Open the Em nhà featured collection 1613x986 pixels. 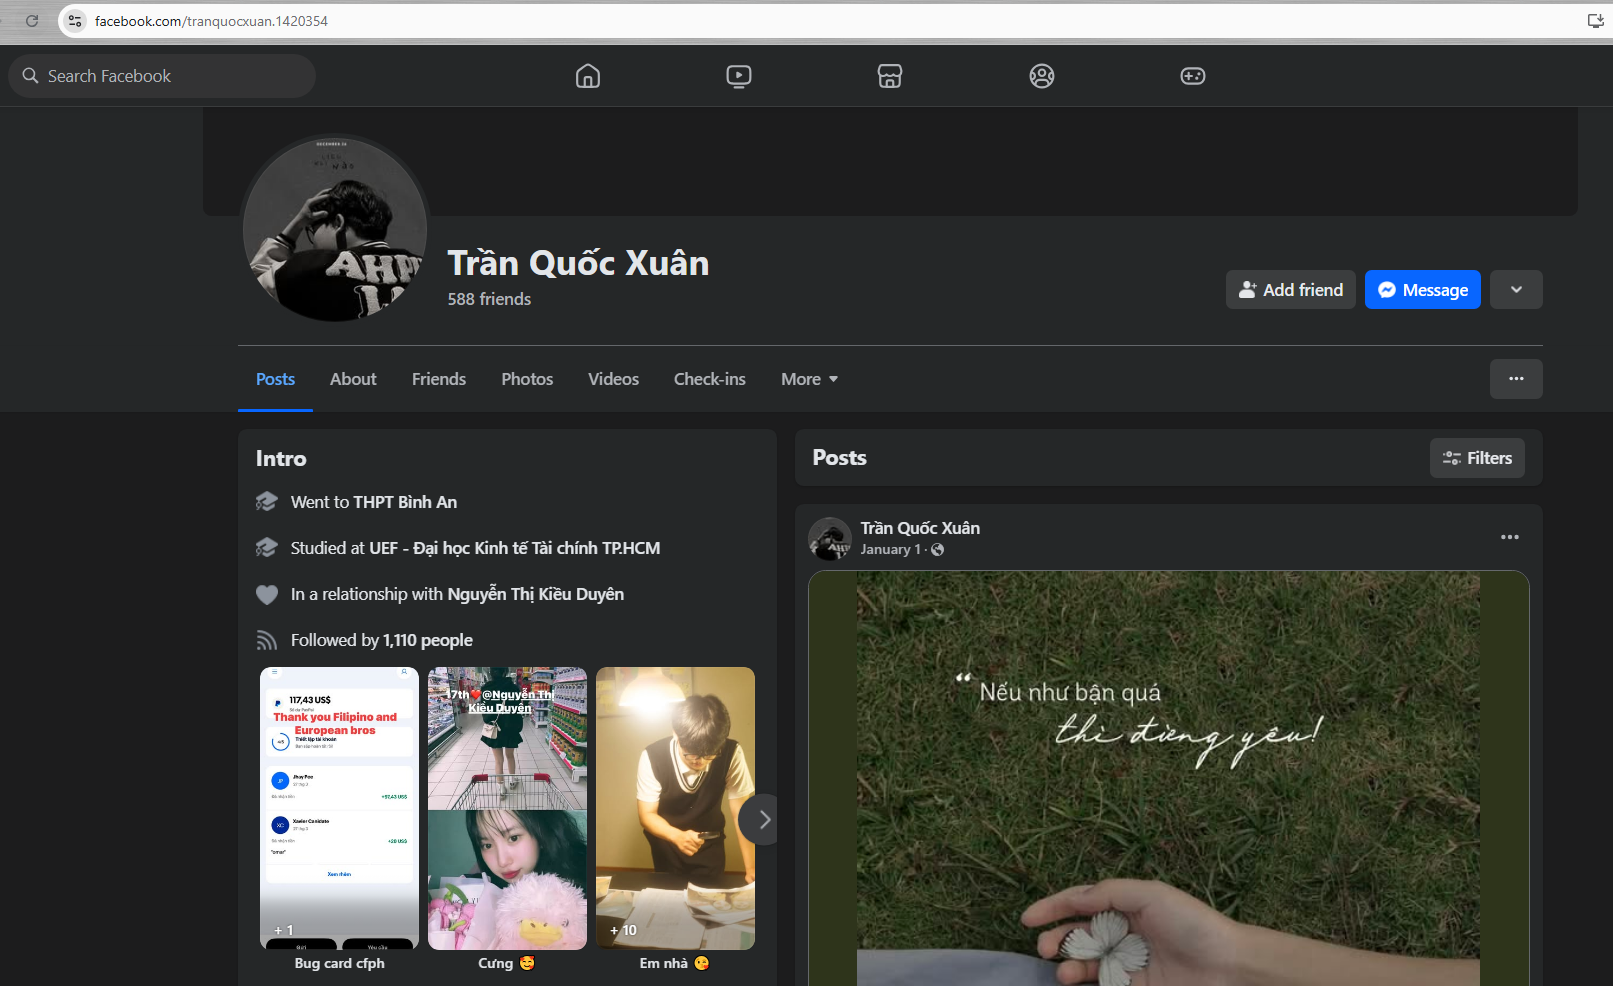click(675, 808)
